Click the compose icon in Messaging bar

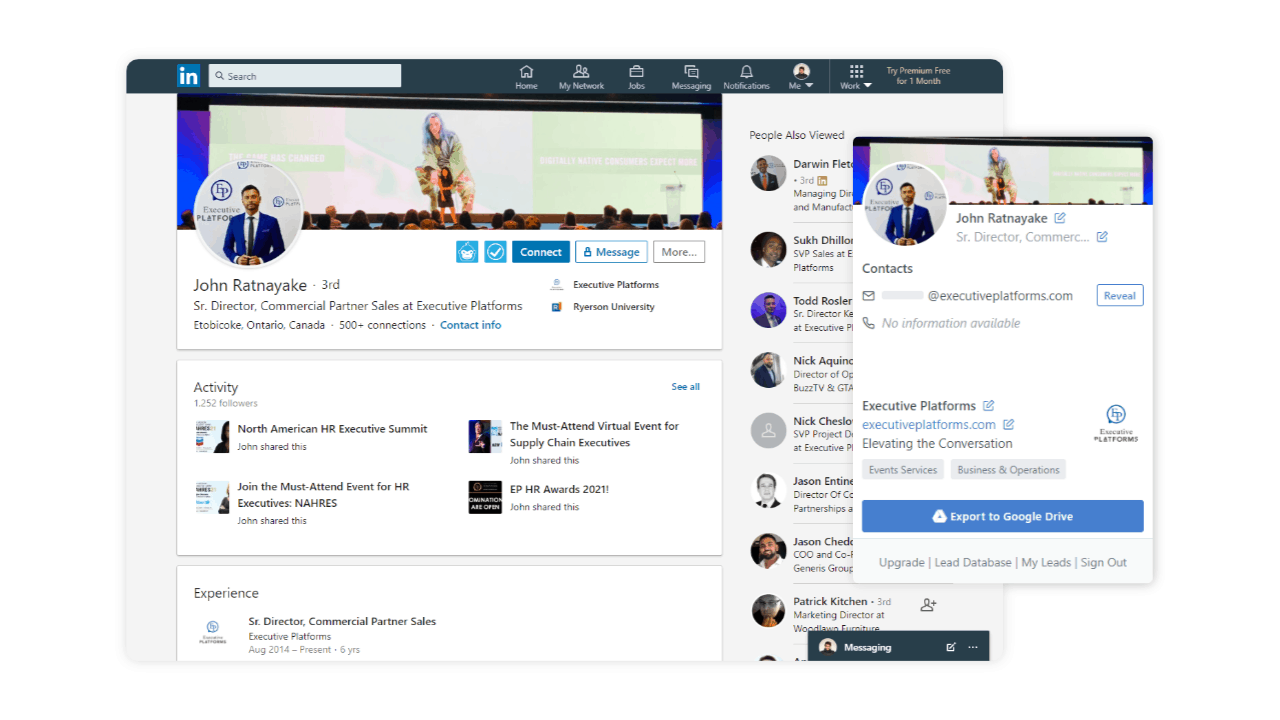951,647
